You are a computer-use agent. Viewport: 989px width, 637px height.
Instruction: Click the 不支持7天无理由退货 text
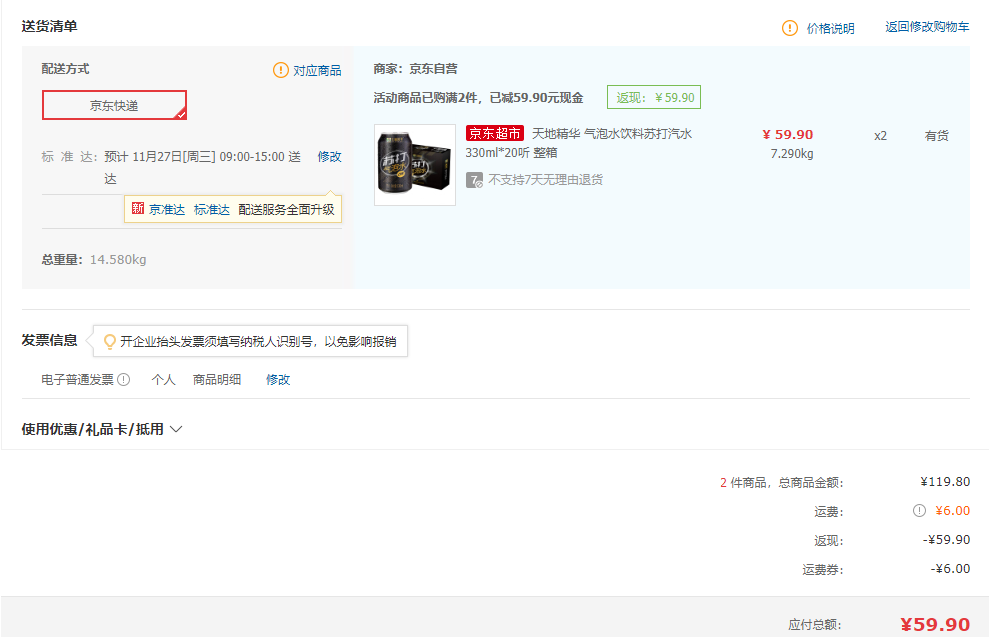pyautogui.click(x=545, y=180)
